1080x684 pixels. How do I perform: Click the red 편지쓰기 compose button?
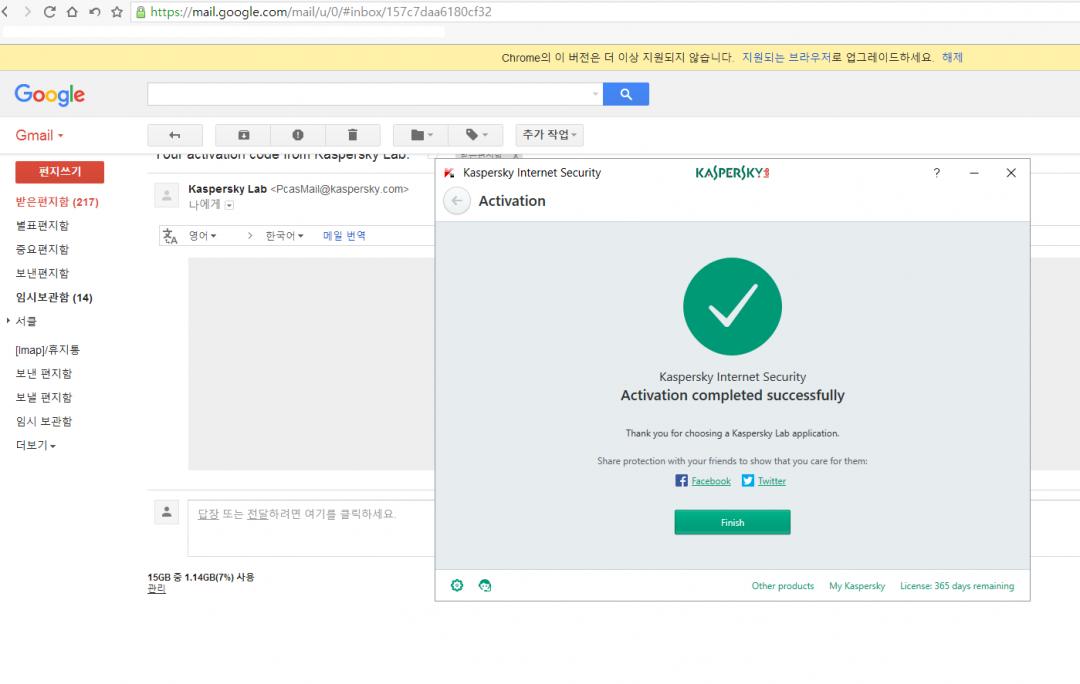59,172
